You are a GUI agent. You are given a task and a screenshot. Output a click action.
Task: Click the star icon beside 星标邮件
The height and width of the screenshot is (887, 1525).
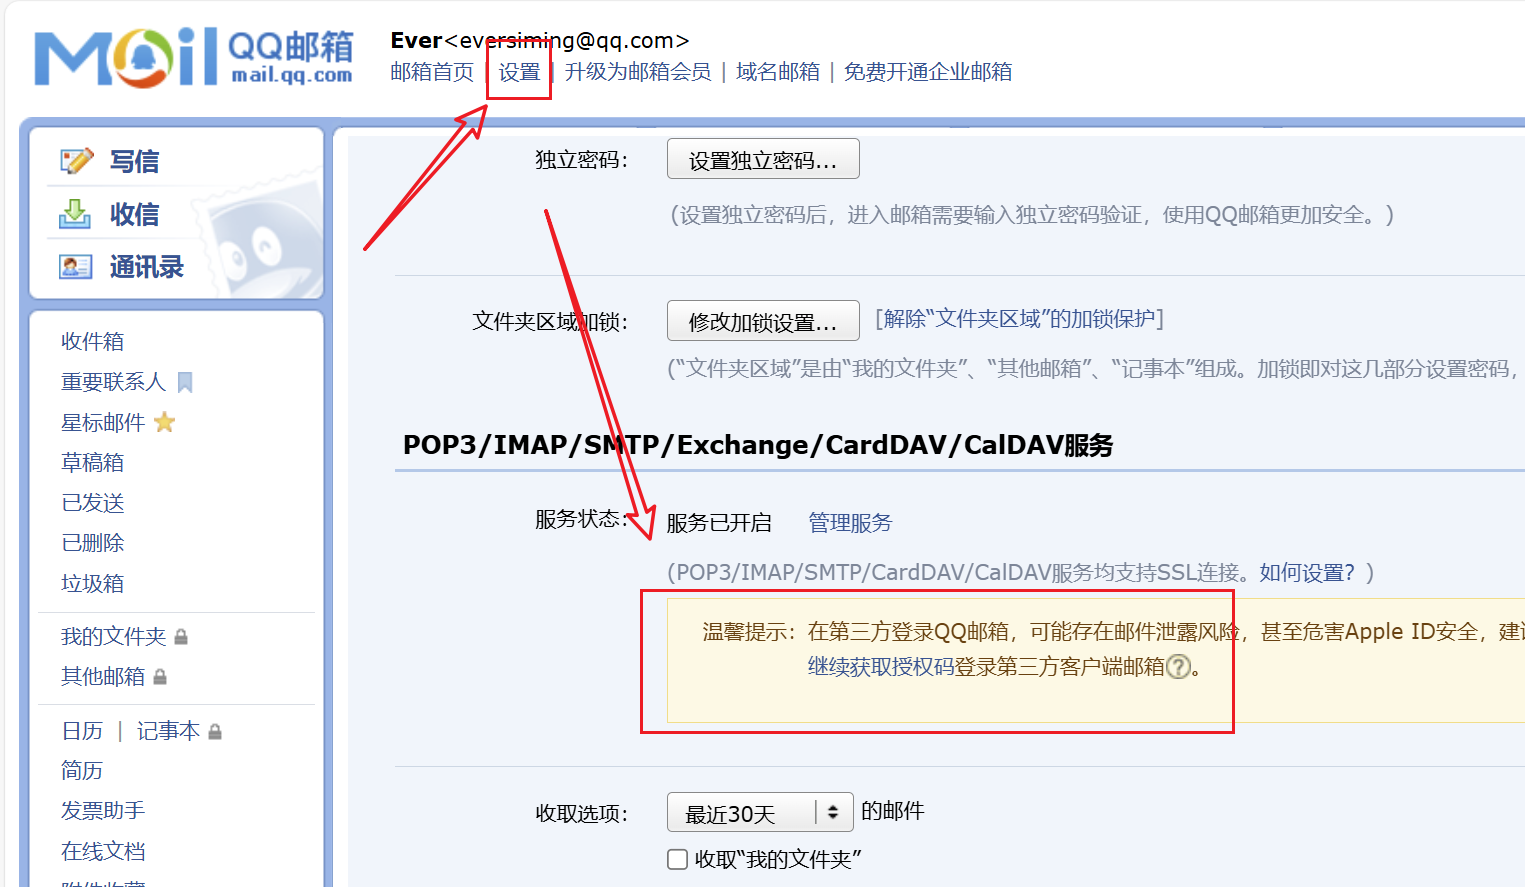click(x=165, y=423)
